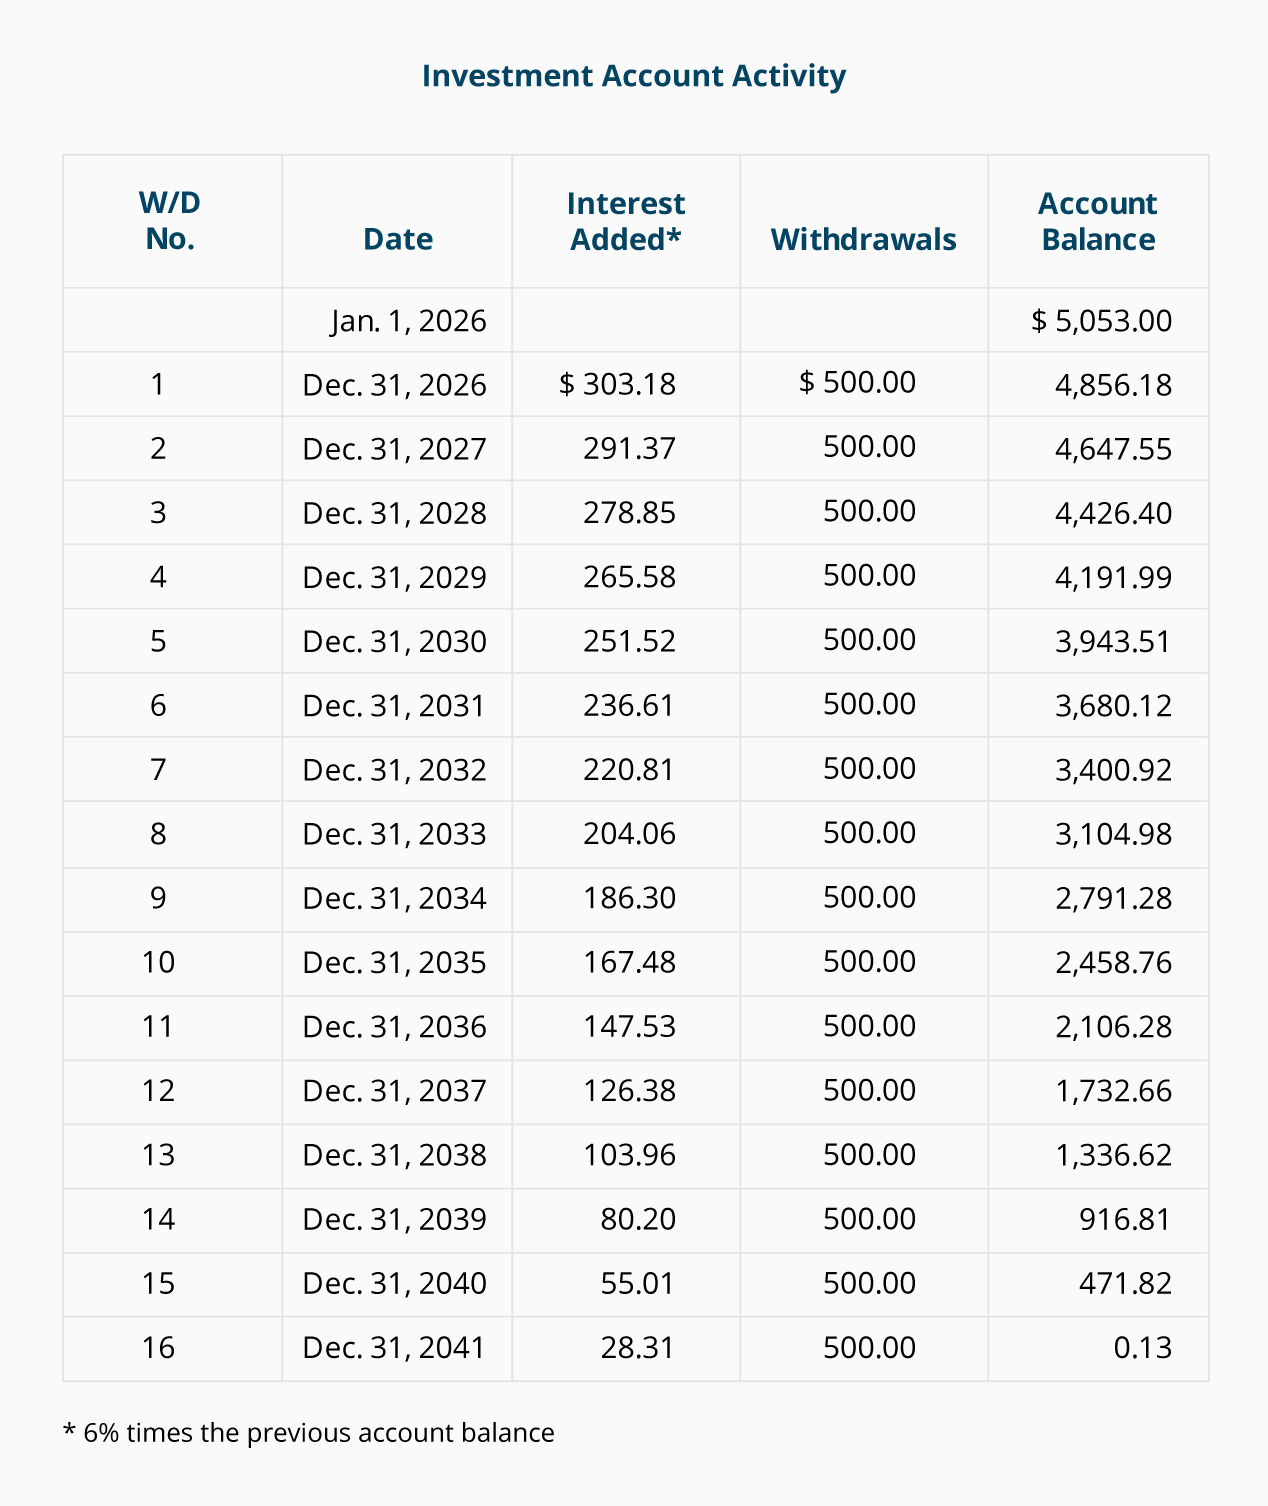The width and height of the screenshot is (1268, 1506).
Task: Select interest value $ 303.18
Action: click(x=618, y=384)
